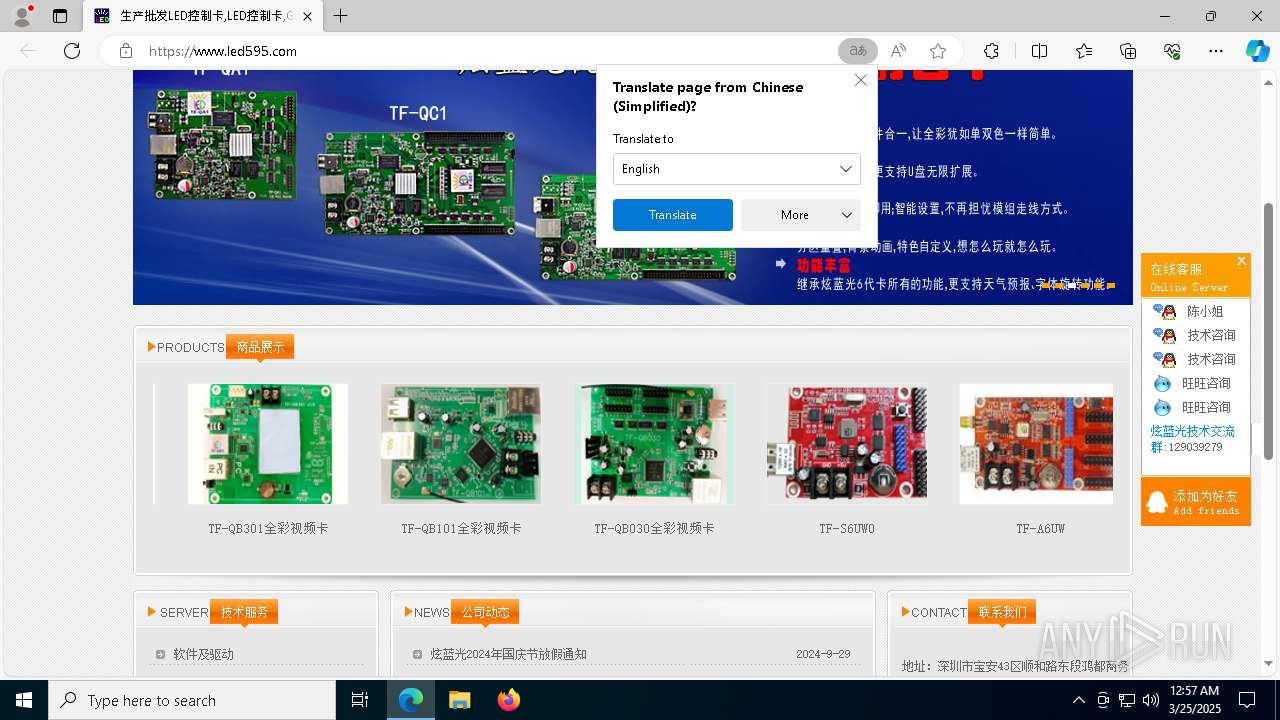This screenshot has width=1280, height=720.
Task: Click first 技术咨询 QQ contact
Action: point(1195,335)
